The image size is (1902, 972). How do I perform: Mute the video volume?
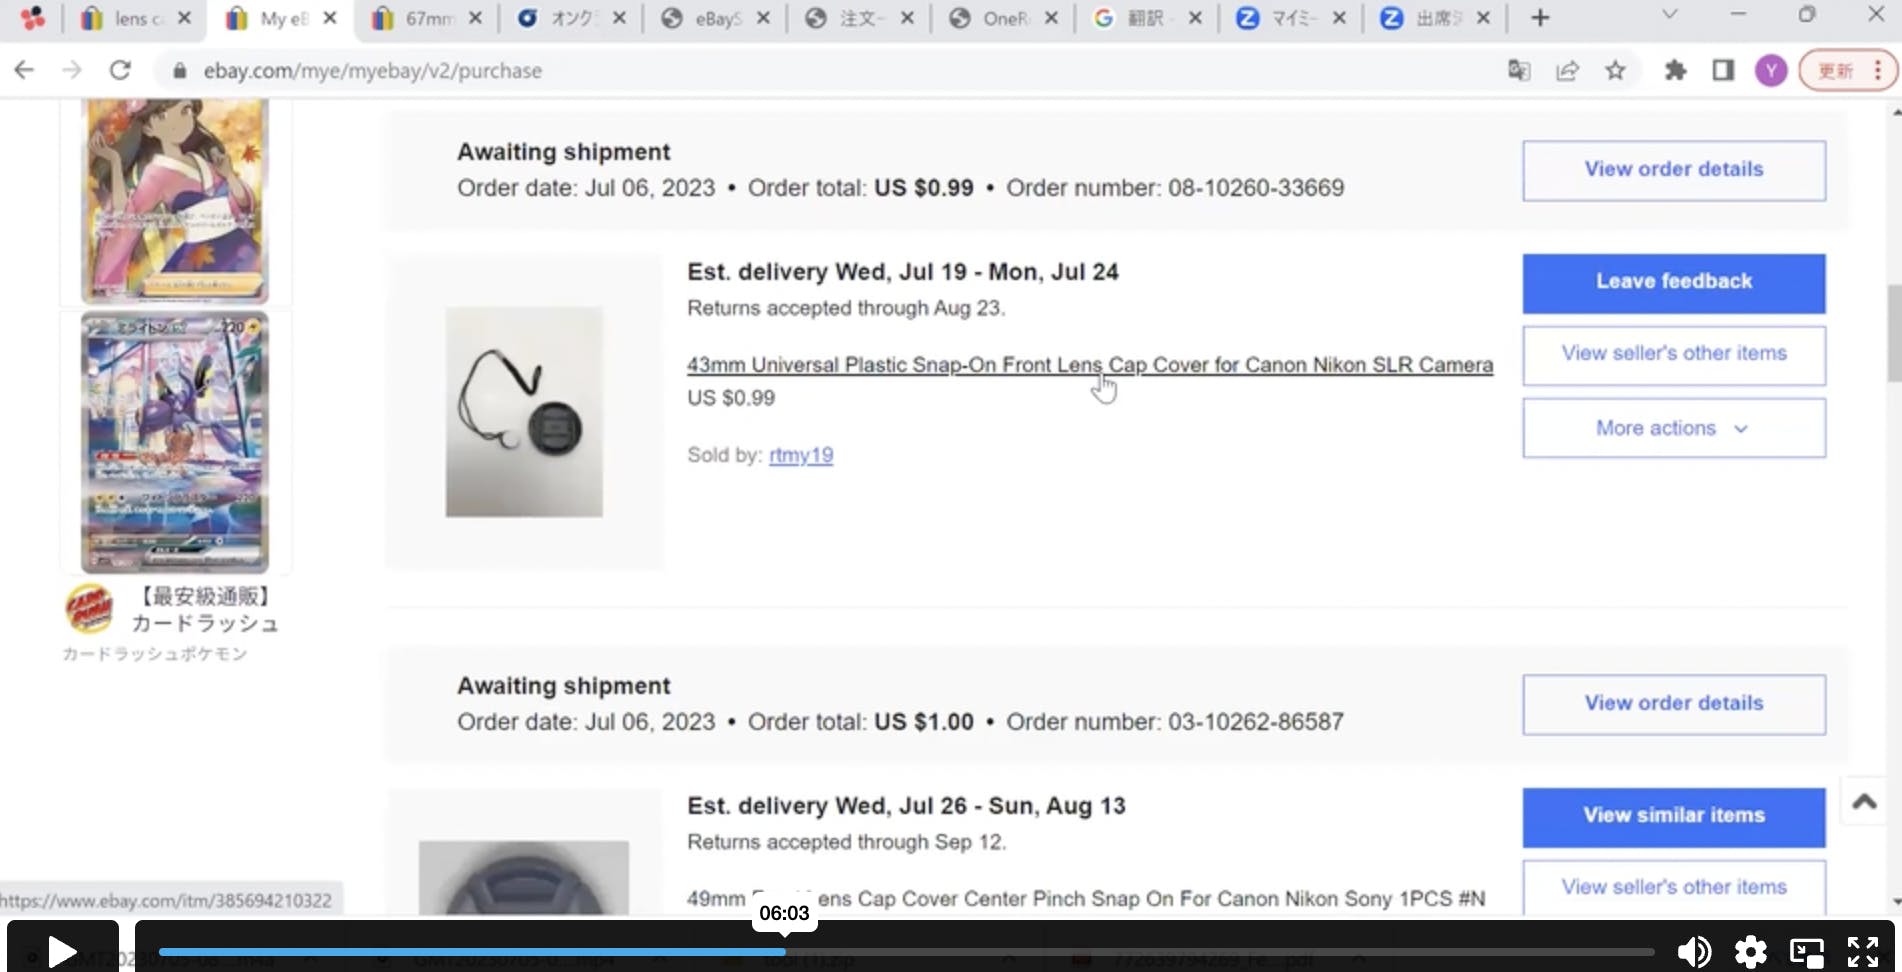[x=1694, y=951]
